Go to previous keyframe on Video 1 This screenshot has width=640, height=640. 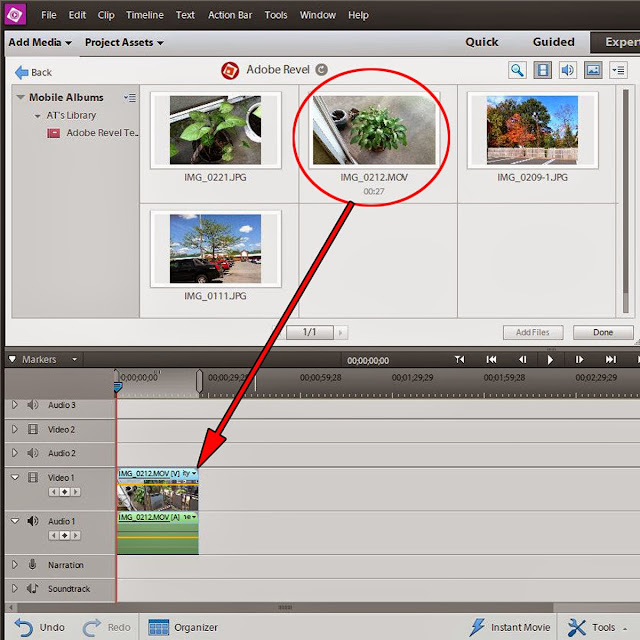pyautogui.click(x=54, y=492)
